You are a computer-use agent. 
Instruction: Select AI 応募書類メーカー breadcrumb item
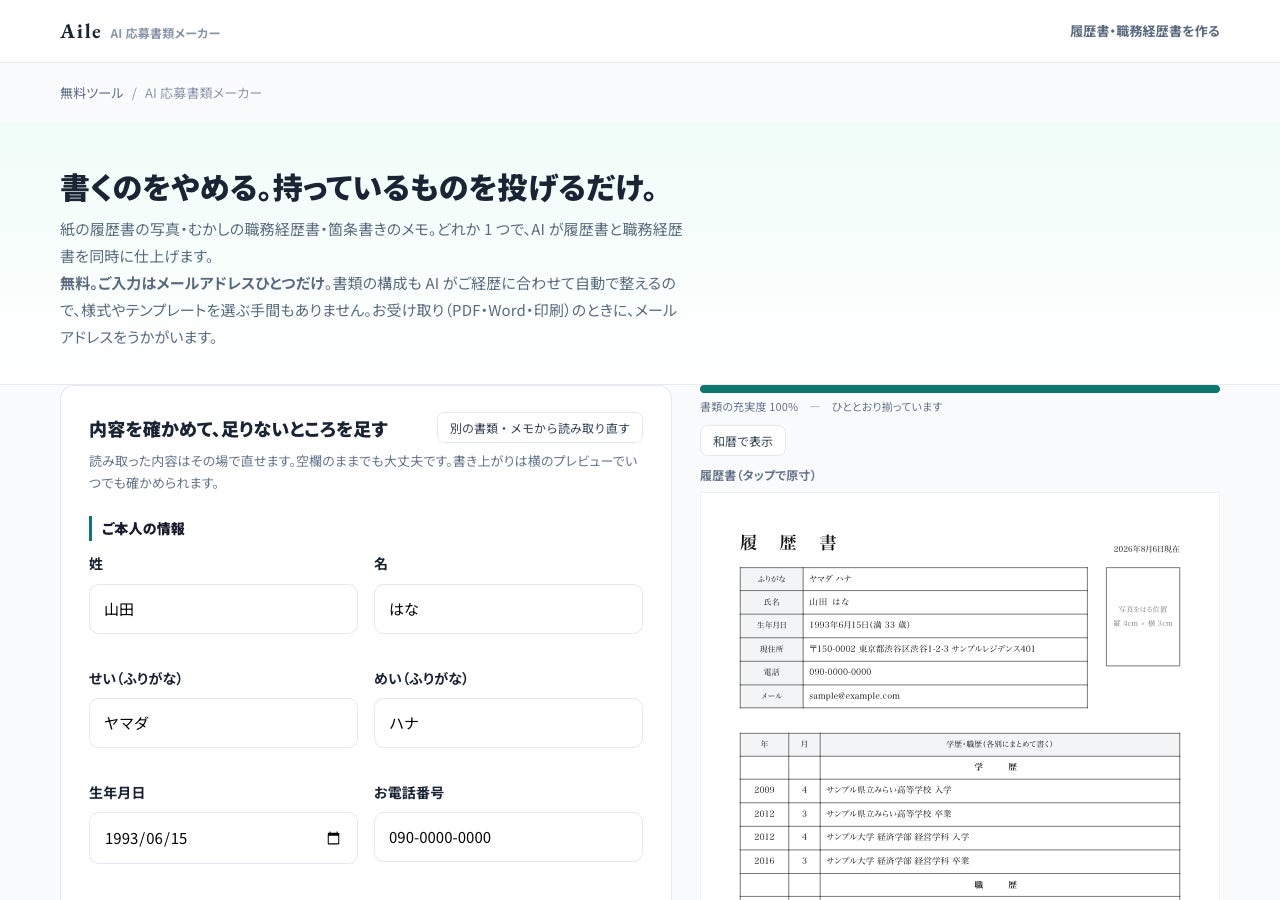tap(203, 93)
